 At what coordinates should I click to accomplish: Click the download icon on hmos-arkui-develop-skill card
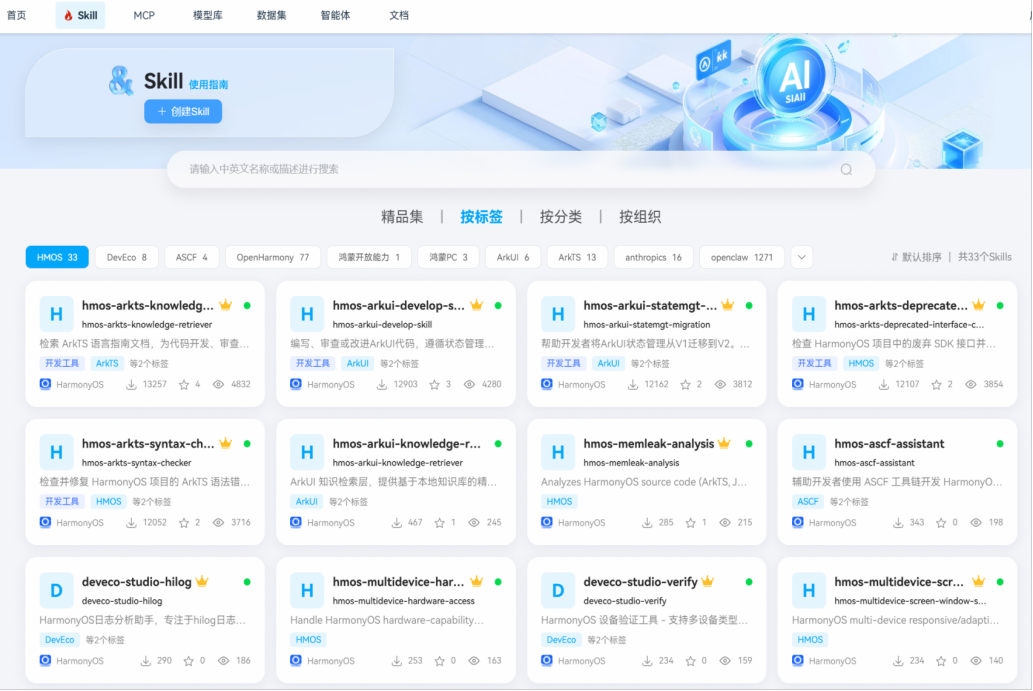[x=381, y=385]
